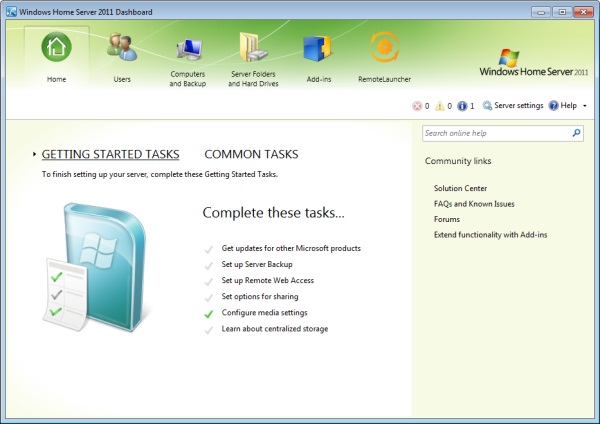The height and width of the screenshot is (424, 600).
Task: Click green checkmark beside Configure media settings
Action: (209, 314)
